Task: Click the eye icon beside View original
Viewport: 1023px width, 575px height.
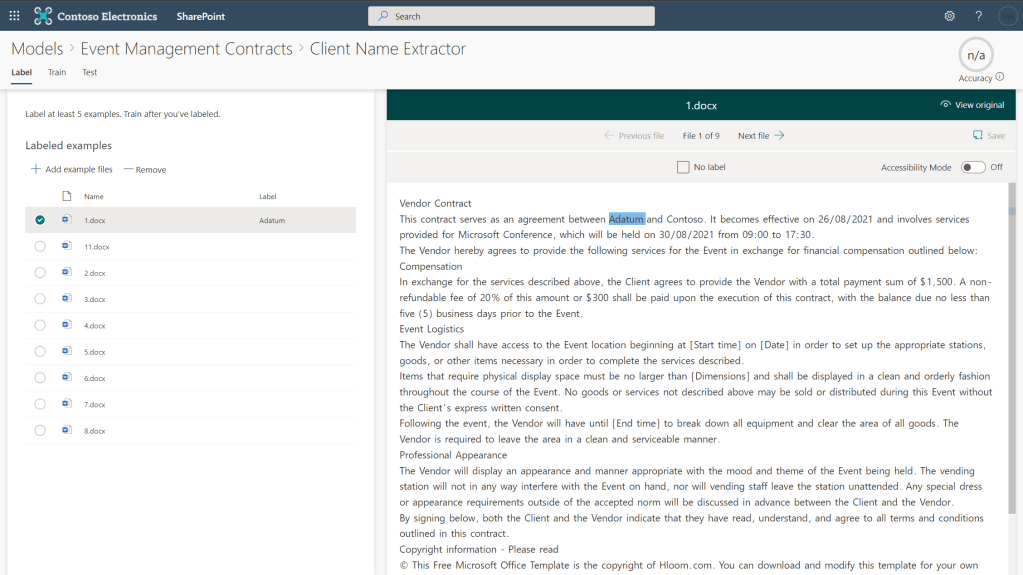Action: point(945,105)
